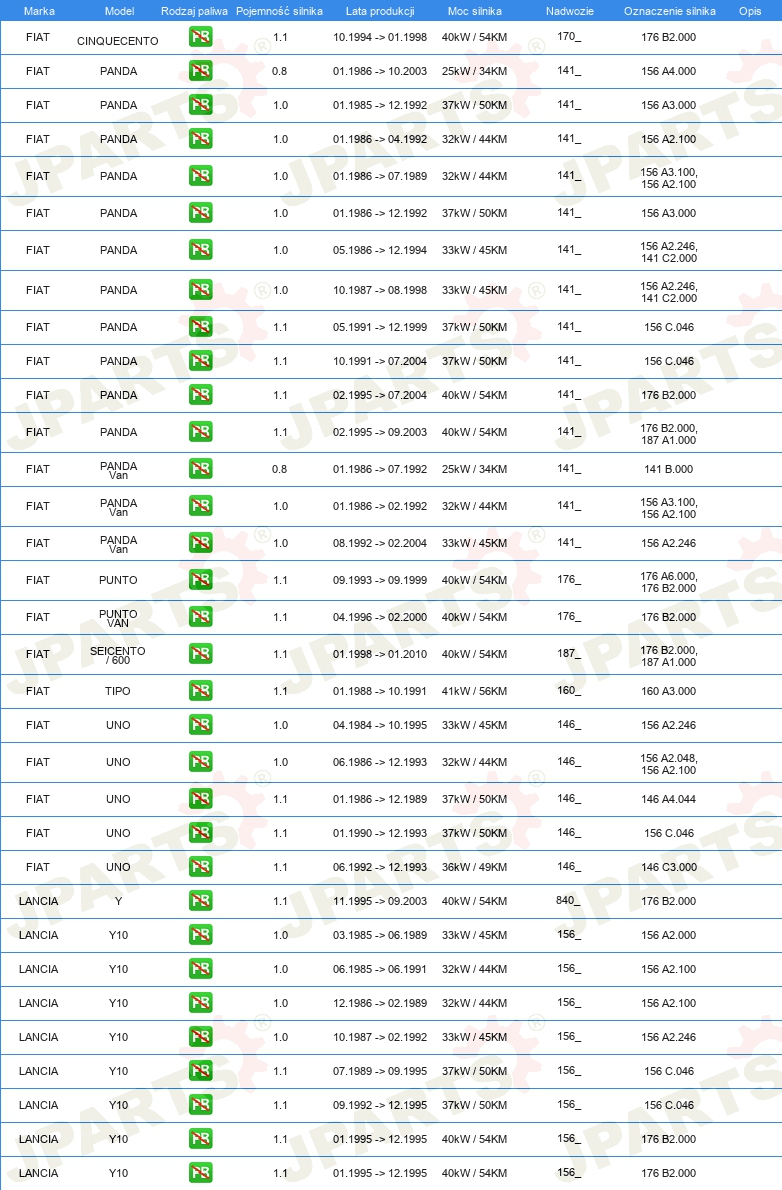Image resolution: width=782 pixels, height=1190 pixels.
Task: Select the 06.1985 -> 06.1991 production years cell
Action: [380, 969]
